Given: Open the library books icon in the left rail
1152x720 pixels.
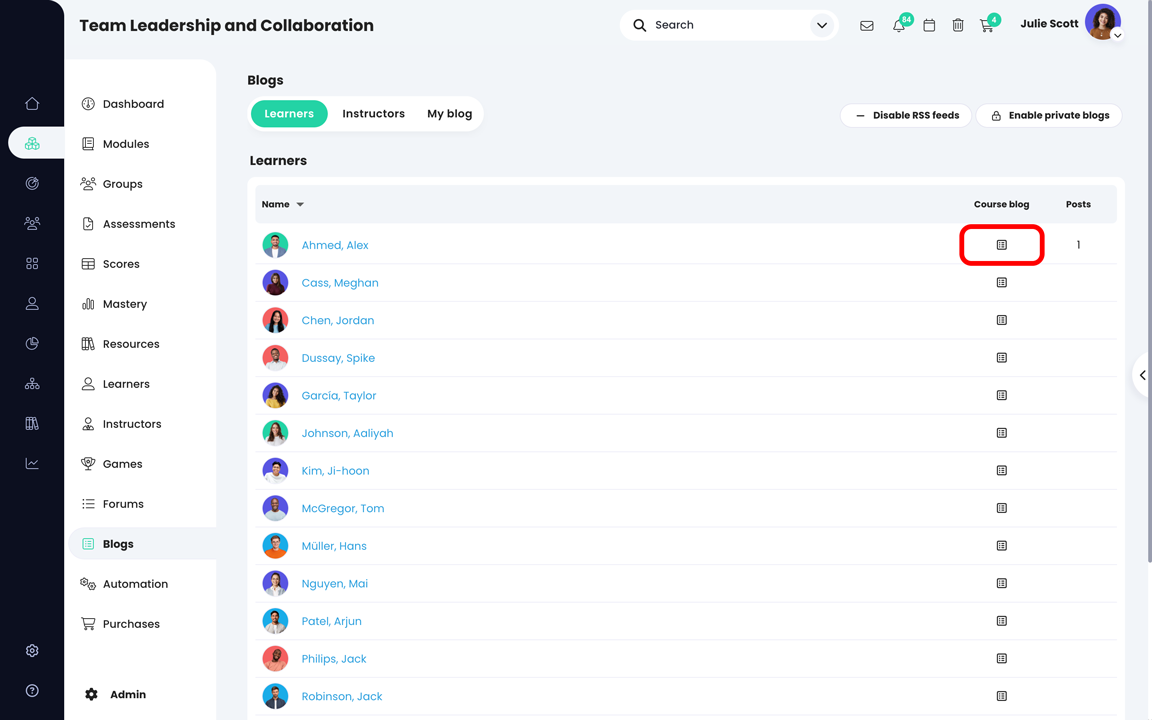Looking at the screenshot, I should [32, 423].
